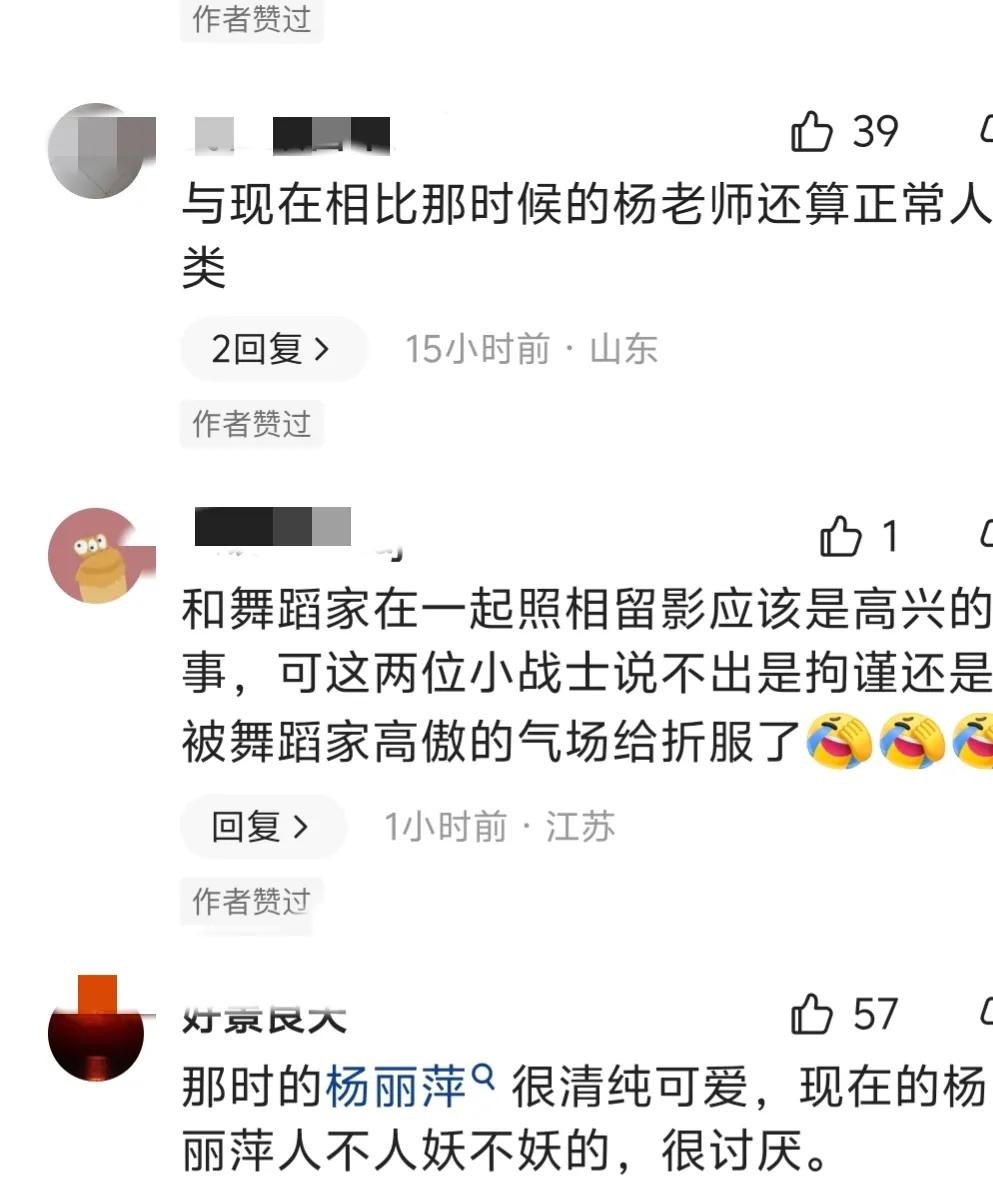Click the chevron next to 回复

tap(301, 827)
